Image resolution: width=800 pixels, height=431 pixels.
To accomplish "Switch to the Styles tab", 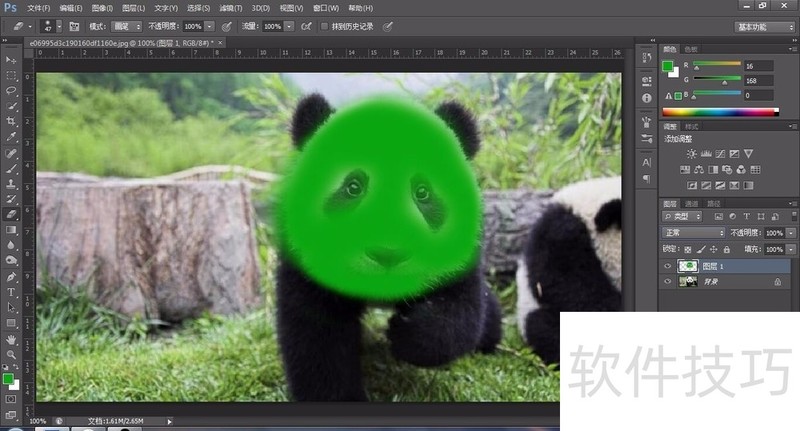I will coord(691,126).
